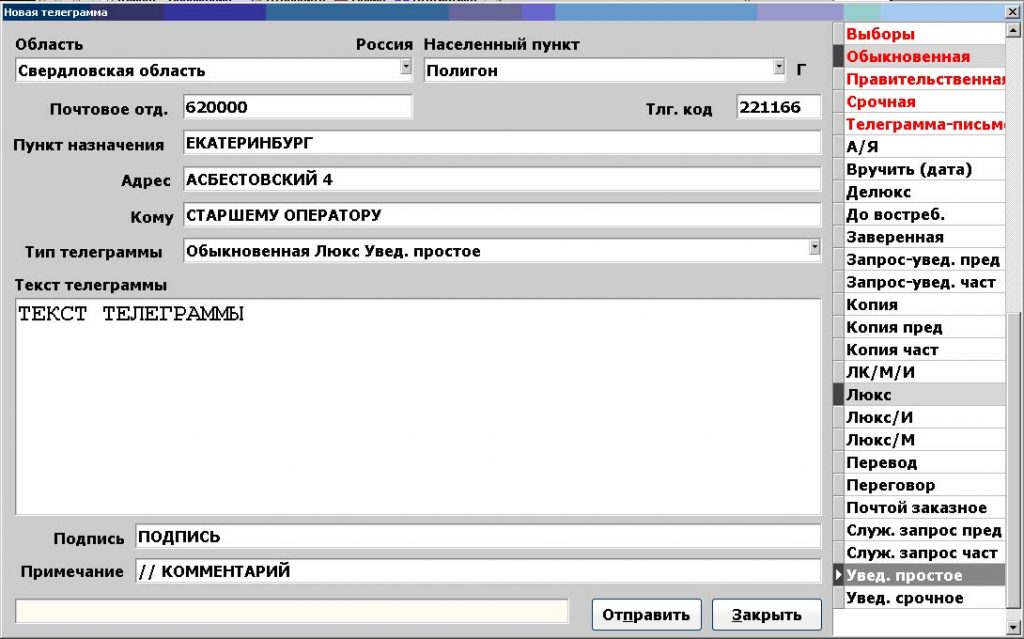1024x639 pixels.
Task: Focus the Тлг. код field
Action: (778, 107)
